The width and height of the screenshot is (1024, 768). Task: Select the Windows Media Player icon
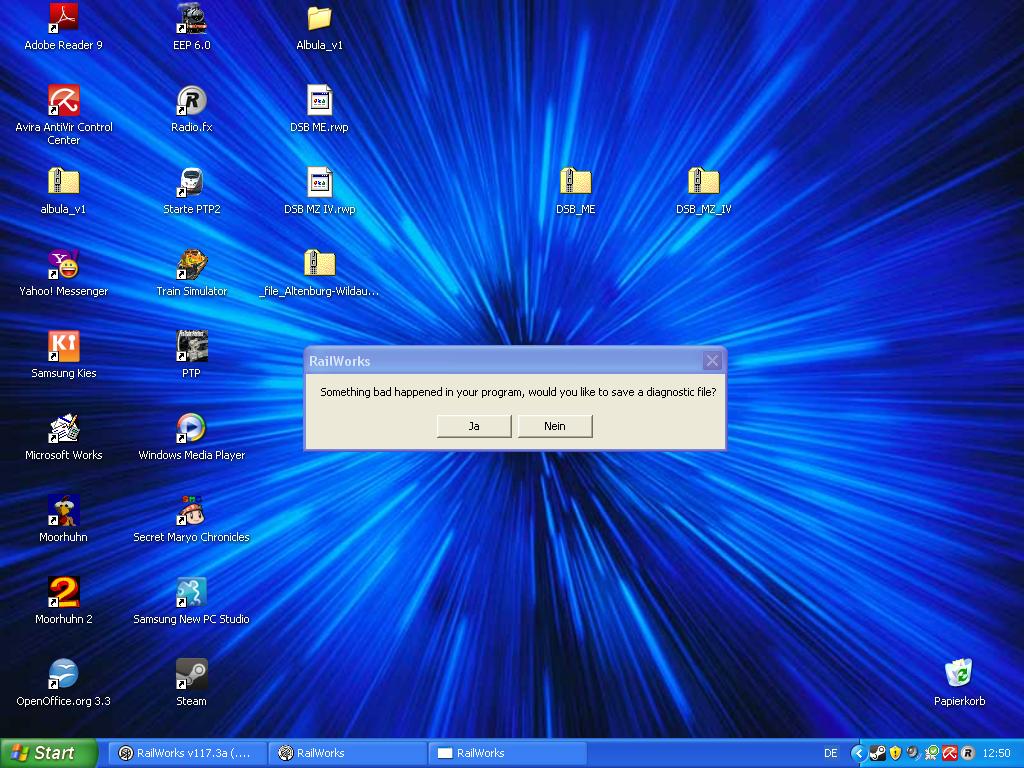click(x=191, y=437)
